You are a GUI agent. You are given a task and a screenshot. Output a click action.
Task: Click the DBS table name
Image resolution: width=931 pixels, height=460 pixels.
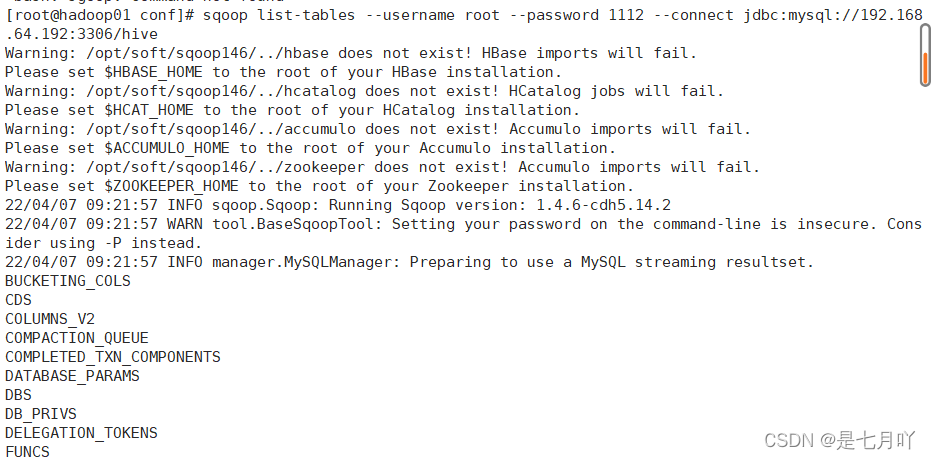click(x=18, y=395)
